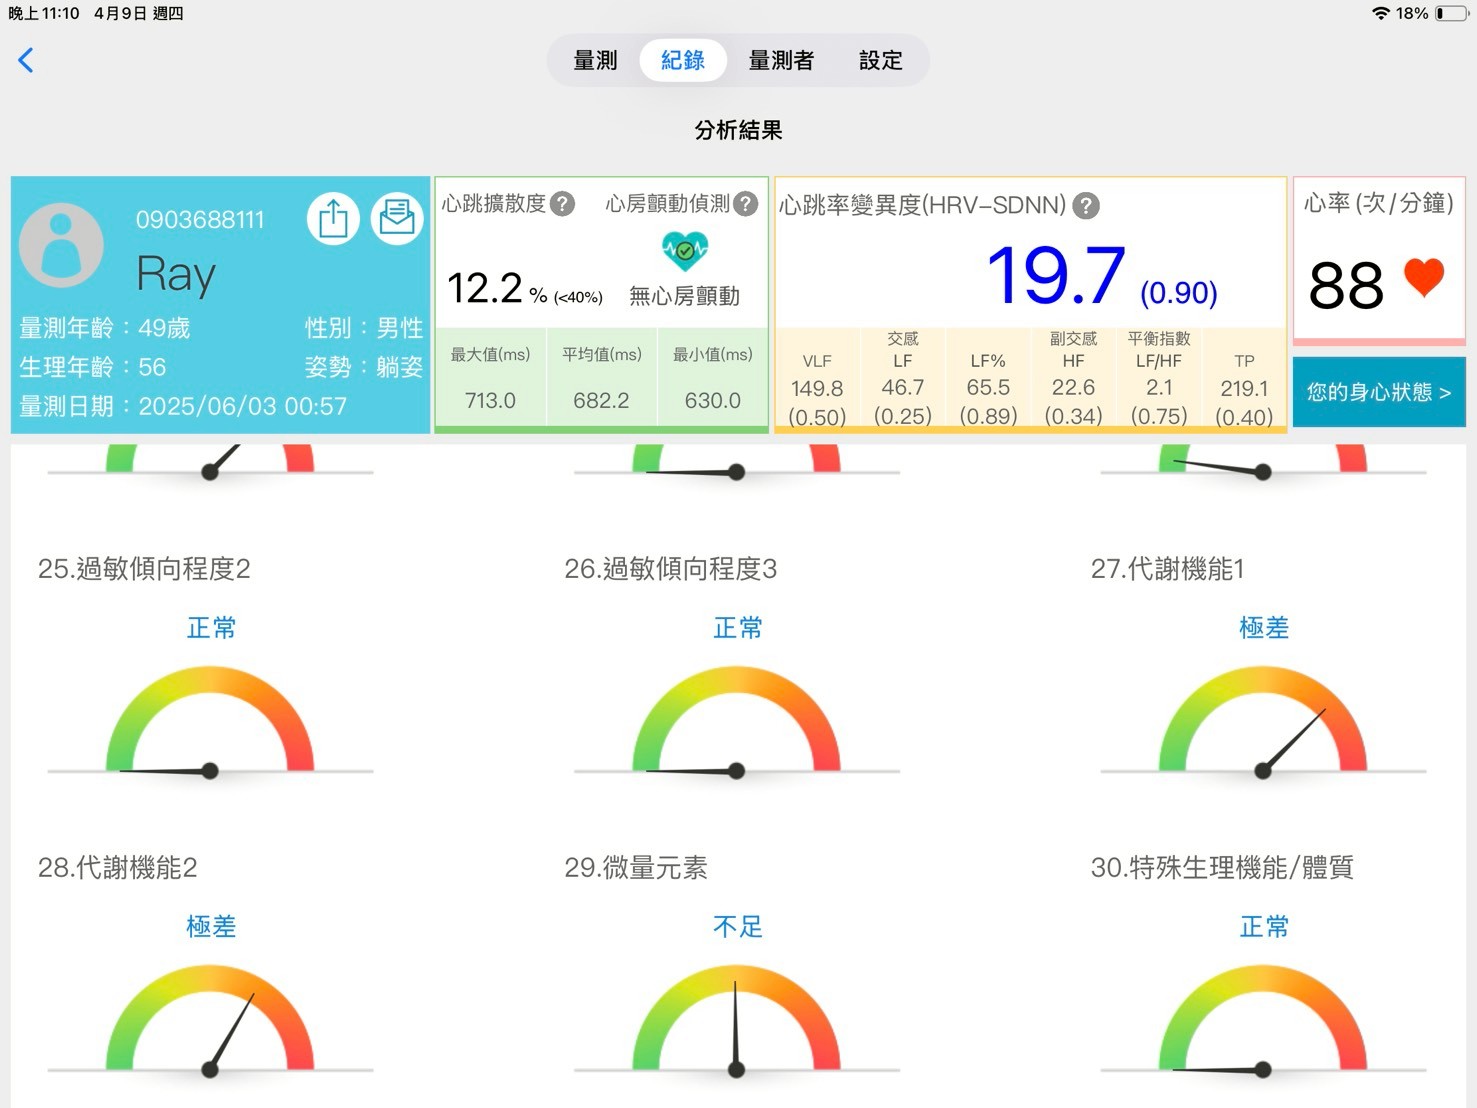Switch to the 量測 tab
Viewport: 1477px width, 1108px height.
point(595,61)
